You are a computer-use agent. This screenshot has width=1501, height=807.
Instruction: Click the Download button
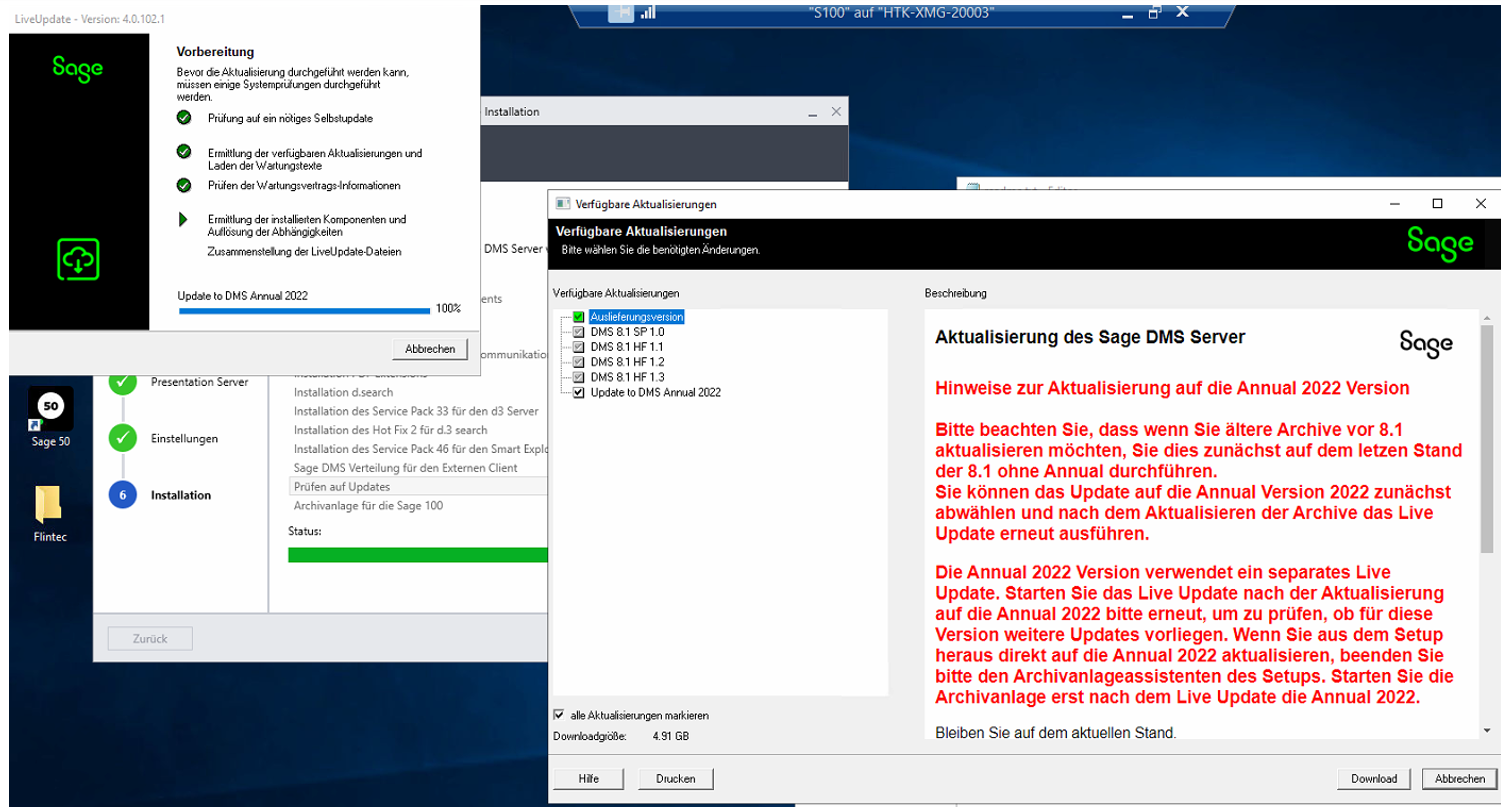pyautogui.click(x=1373, y=779)
